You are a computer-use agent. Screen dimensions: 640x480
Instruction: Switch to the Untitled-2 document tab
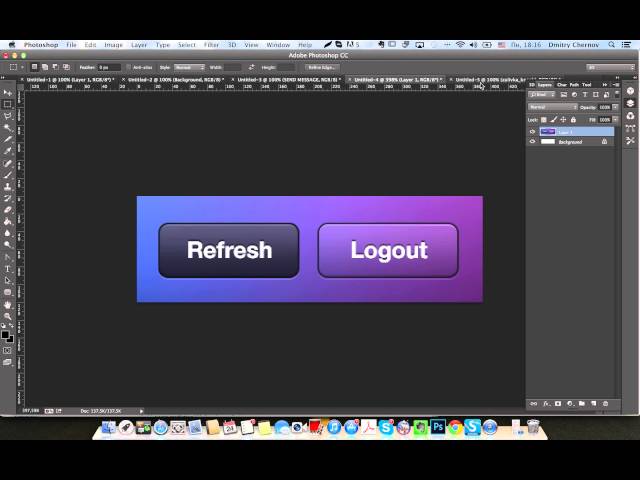pyautogui.click(x=176, y=80)
